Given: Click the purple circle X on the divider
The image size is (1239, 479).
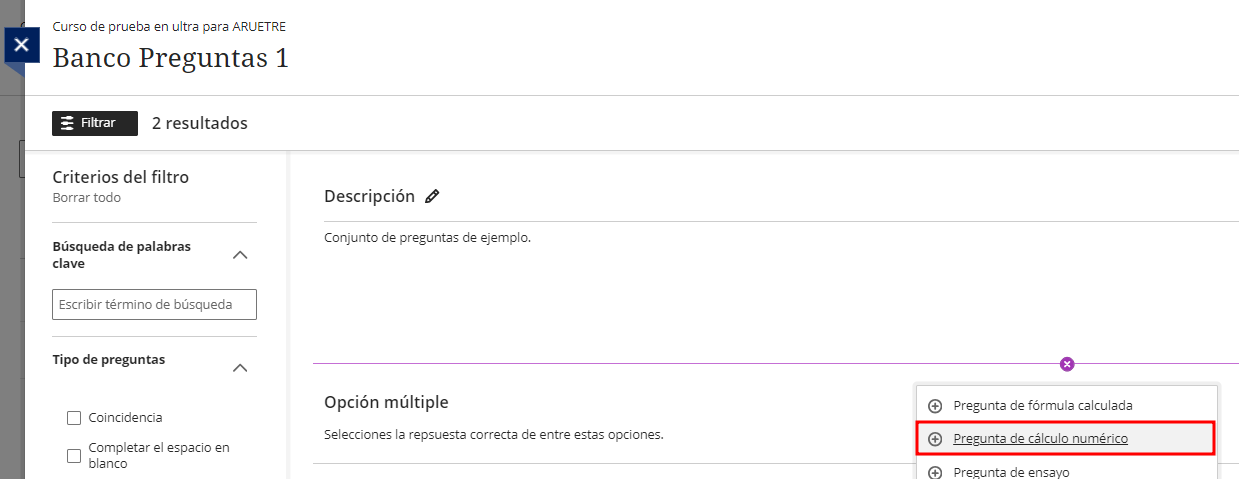Looking at the screenshot, I should pos(1067,364).
